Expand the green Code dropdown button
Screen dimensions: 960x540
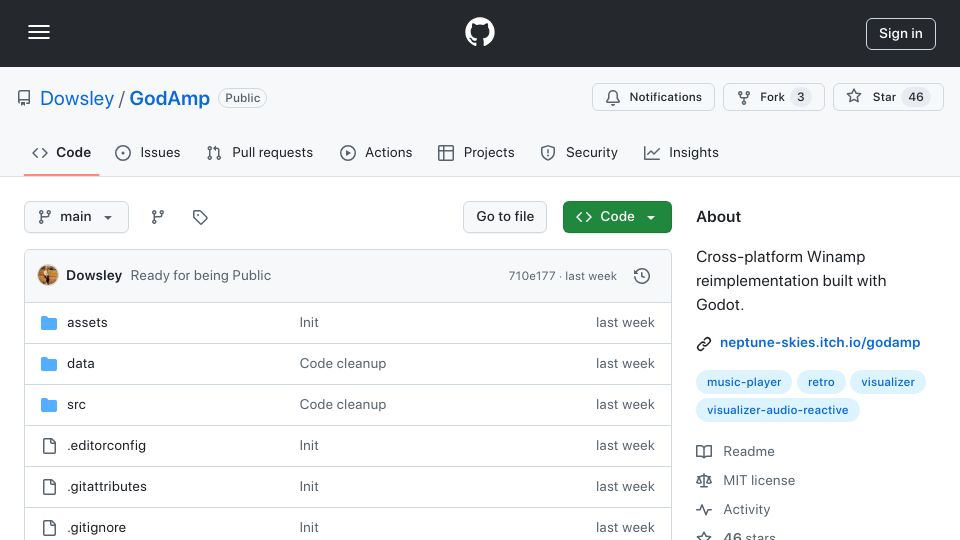617,217
